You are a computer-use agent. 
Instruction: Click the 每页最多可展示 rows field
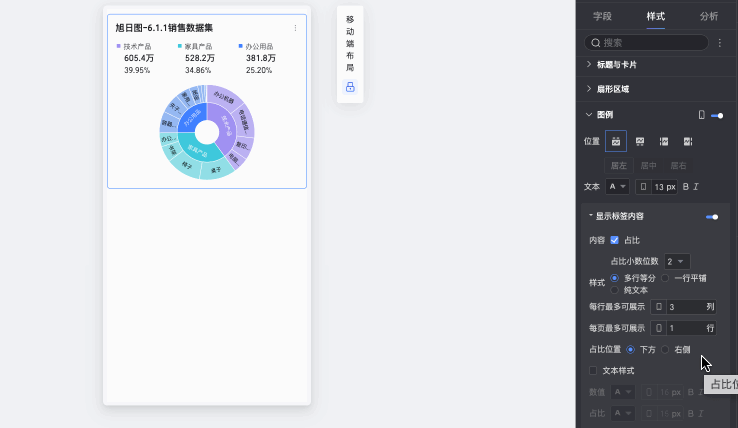click(683, 328)
